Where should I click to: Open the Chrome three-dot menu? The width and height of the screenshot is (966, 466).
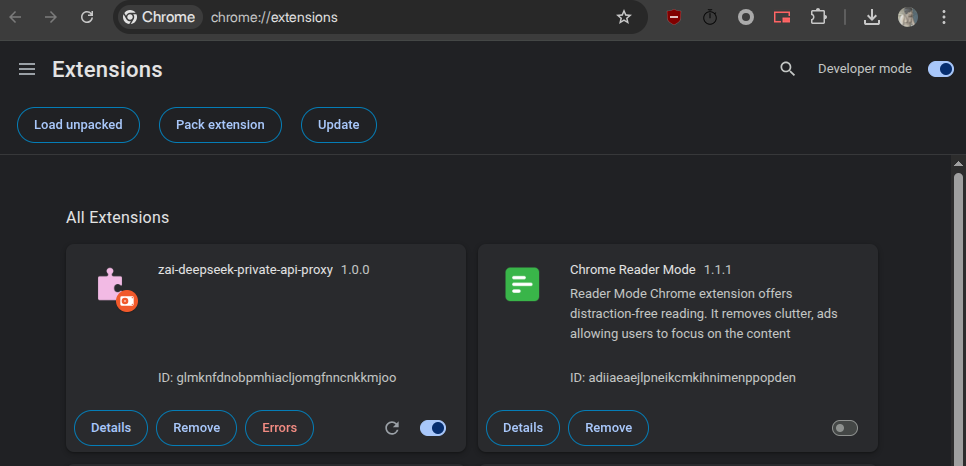pyautogui.click(x=944, y=17)
